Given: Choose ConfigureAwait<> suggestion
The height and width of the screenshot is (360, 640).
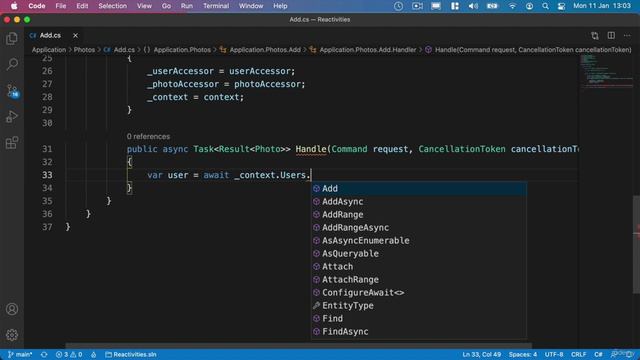Looking at the screenshot, I should pos(419,293).
